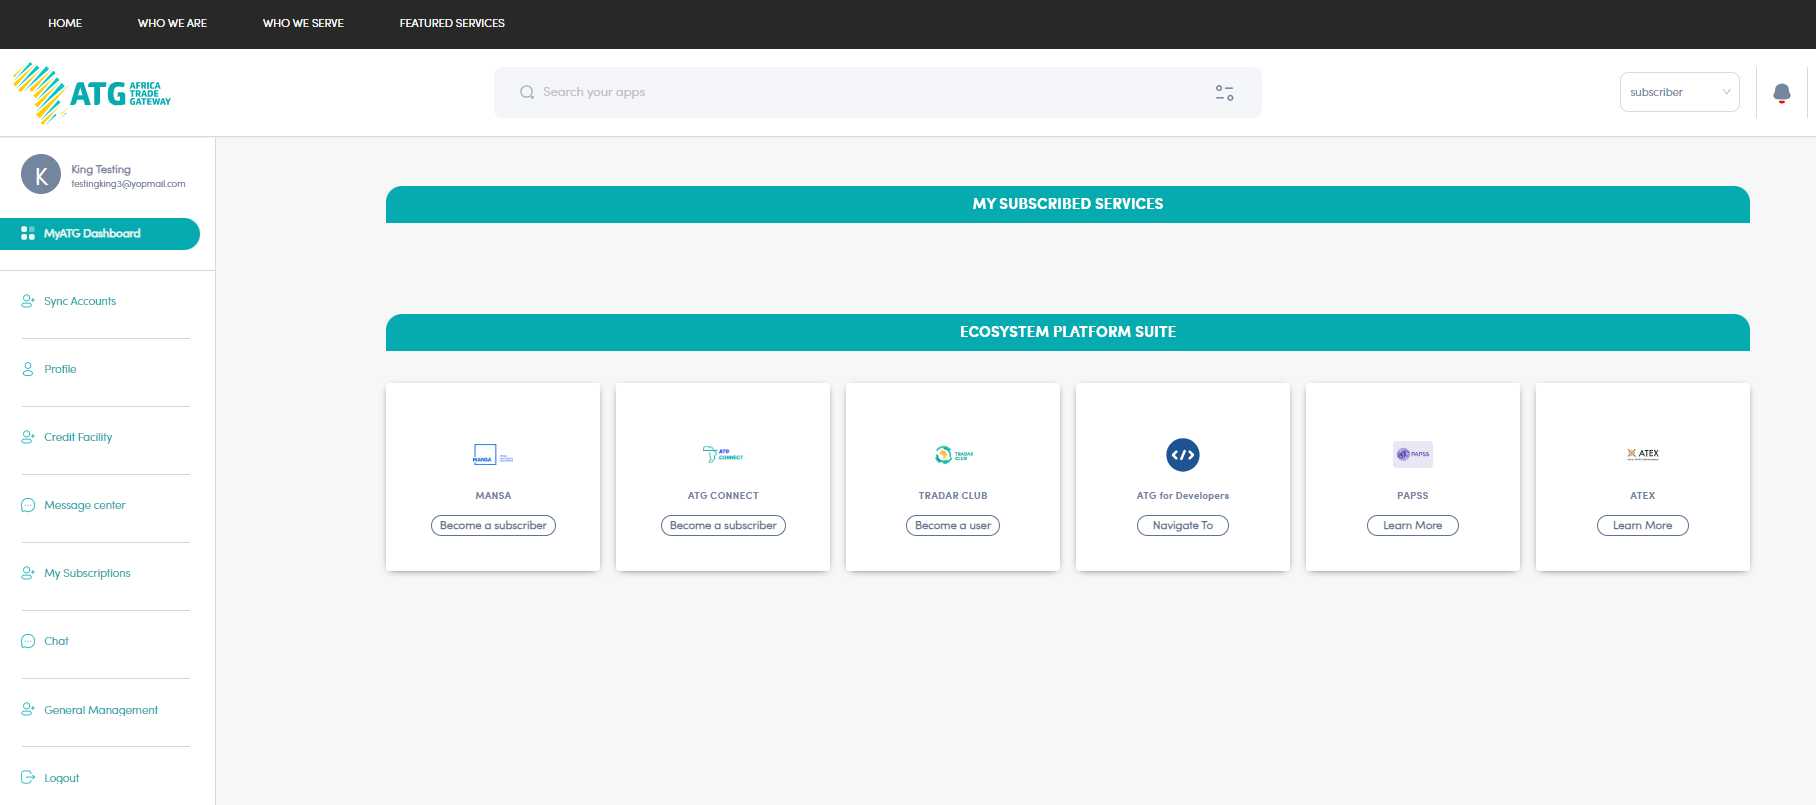Click the ATG for Developers code icon
Screen dimensions: 1816x805
coord(1183,455)
